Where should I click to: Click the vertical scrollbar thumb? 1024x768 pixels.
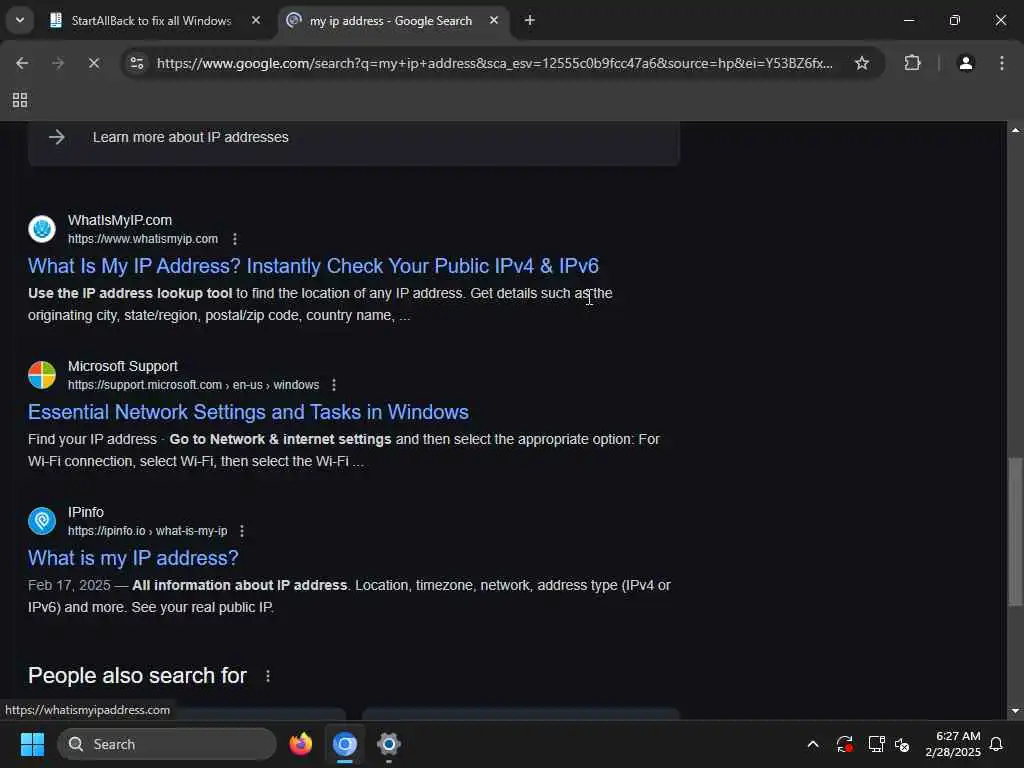[x=1015, y=532]
